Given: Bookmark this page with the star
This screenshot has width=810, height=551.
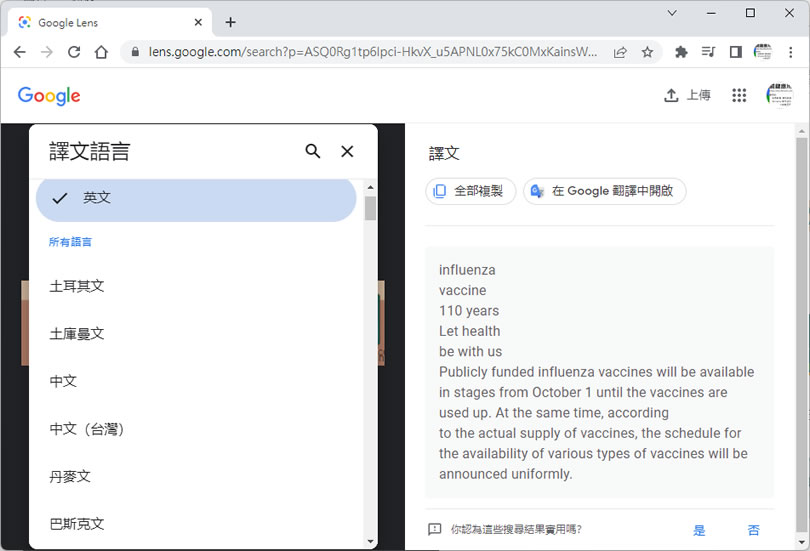Looking at the screenshot, I should tap(647, 52).
